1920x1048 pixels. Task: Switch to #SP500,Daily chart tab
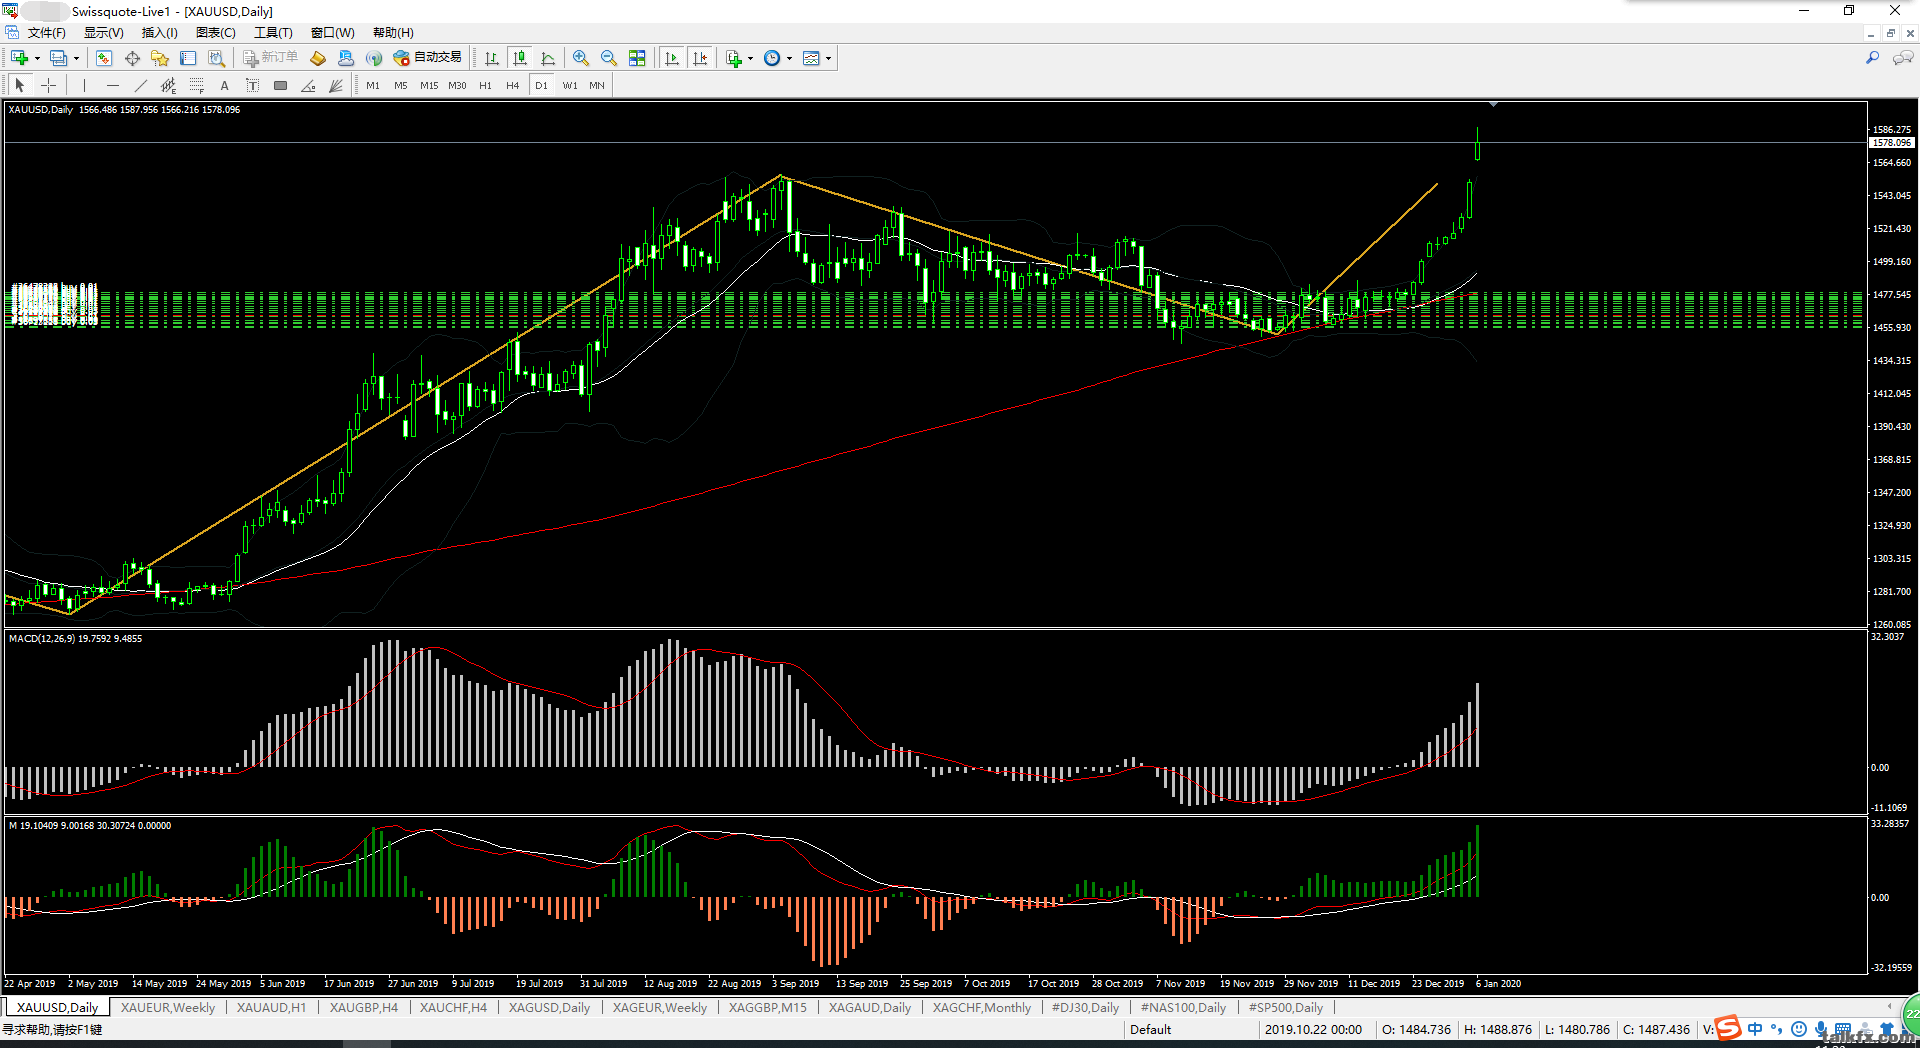(x=1286, y=1007)
